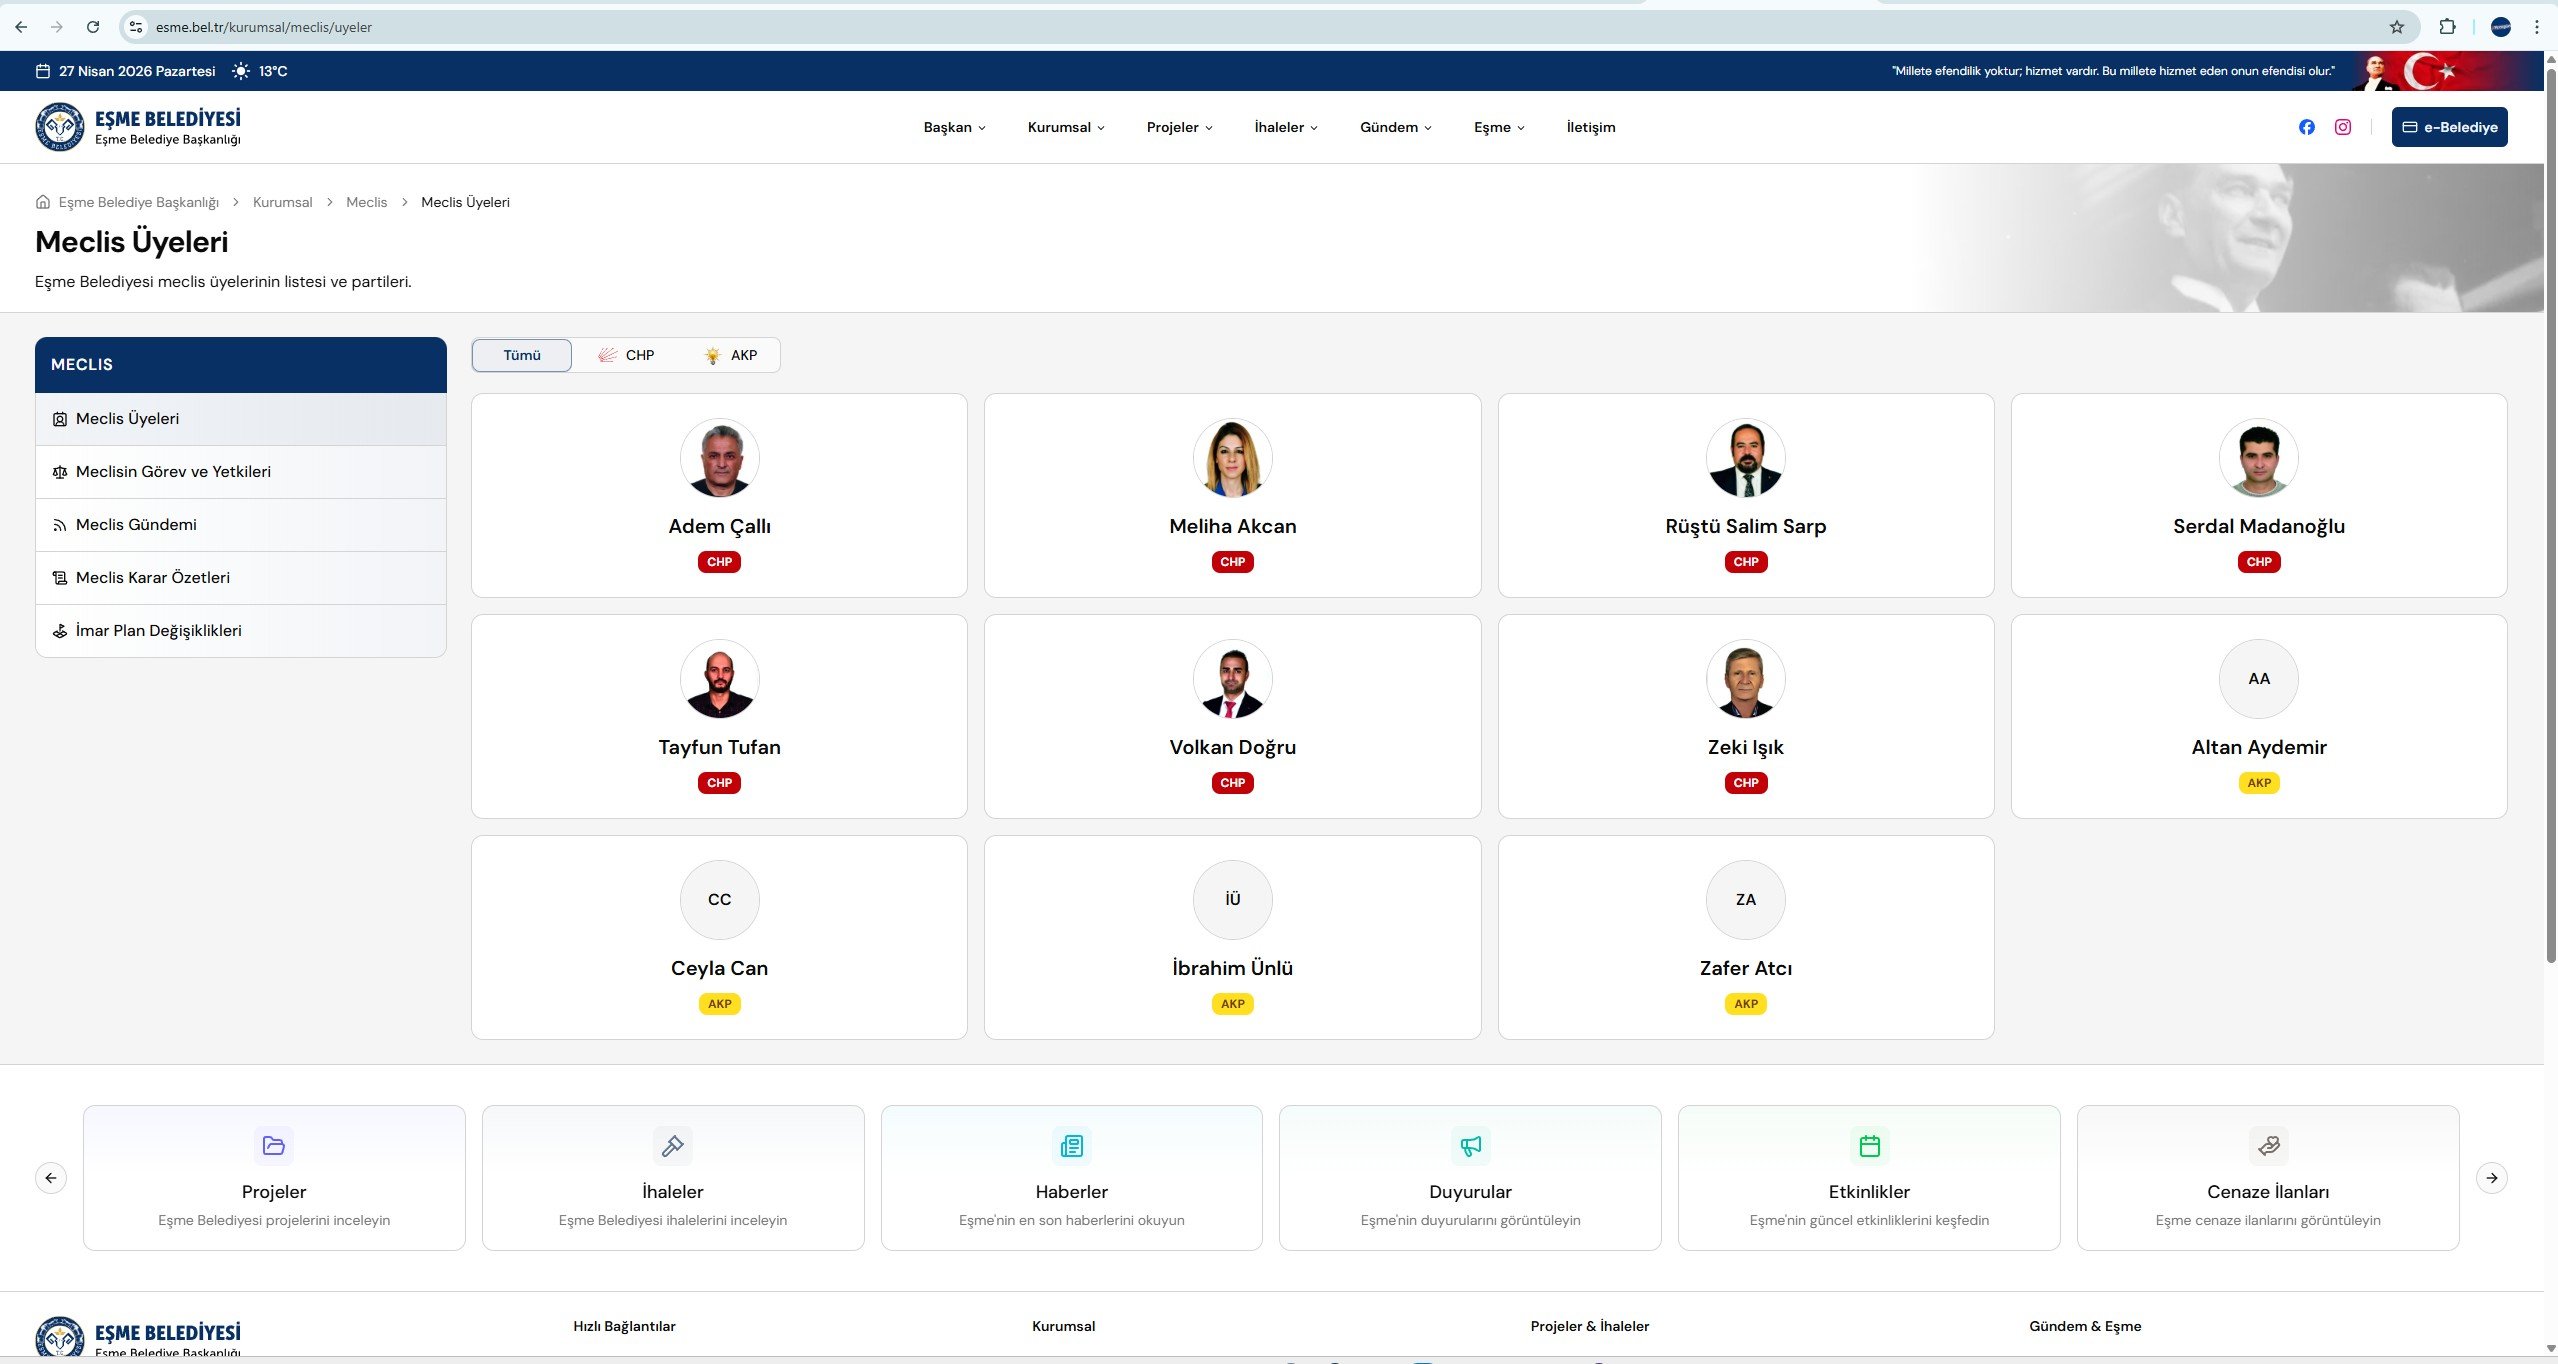Expand the Başkan dropdown menu
This screenshot has height=1364, width=2558.
pyautogui.click(x=954, y=127)
